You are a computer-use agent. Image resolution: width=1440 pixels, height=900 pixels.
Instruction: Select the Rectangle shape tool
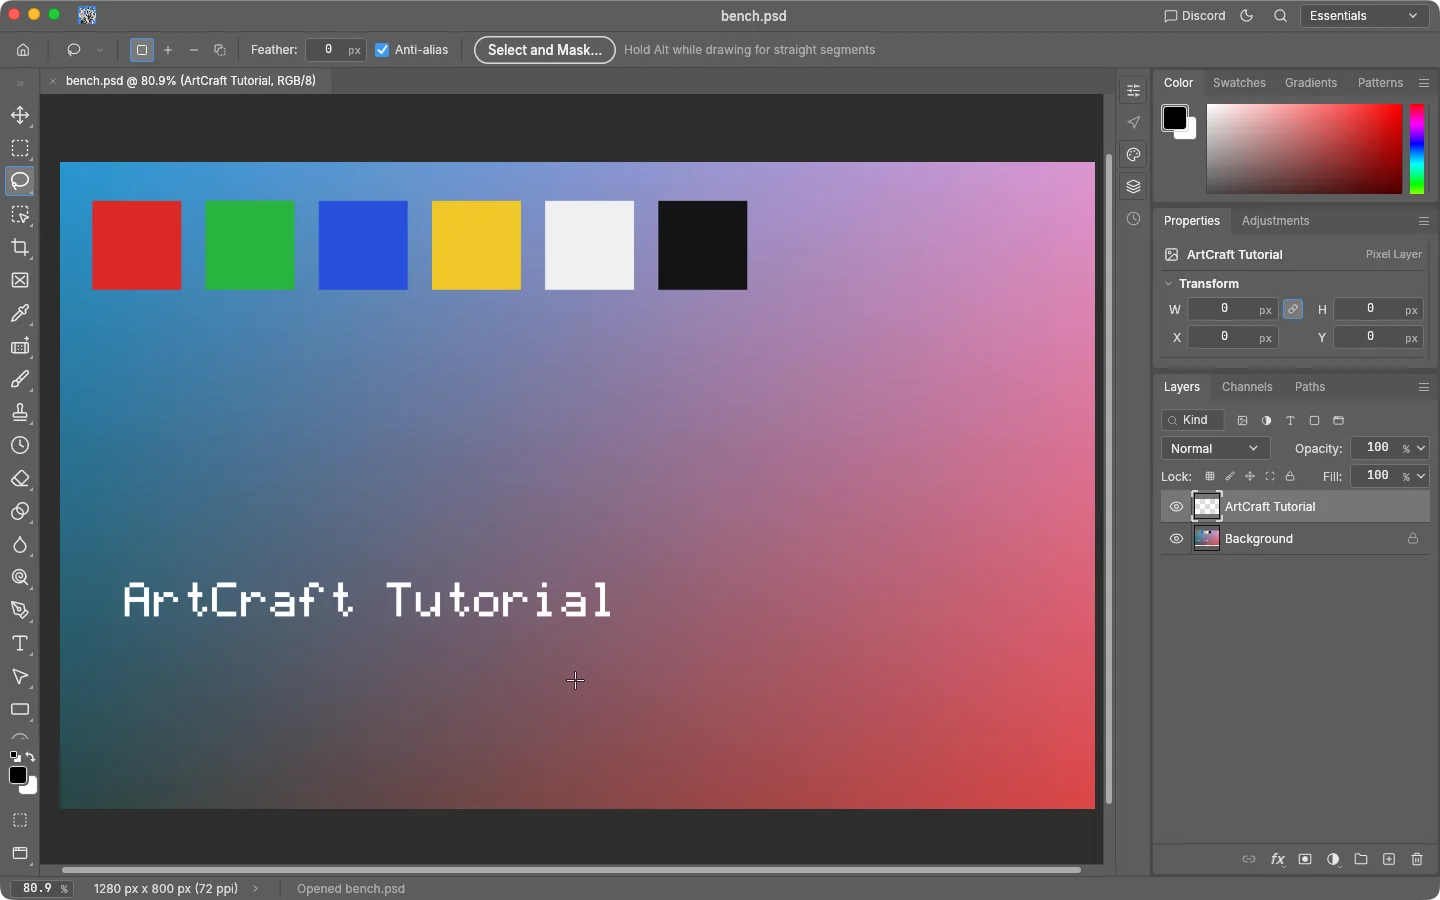click(20, 709)
